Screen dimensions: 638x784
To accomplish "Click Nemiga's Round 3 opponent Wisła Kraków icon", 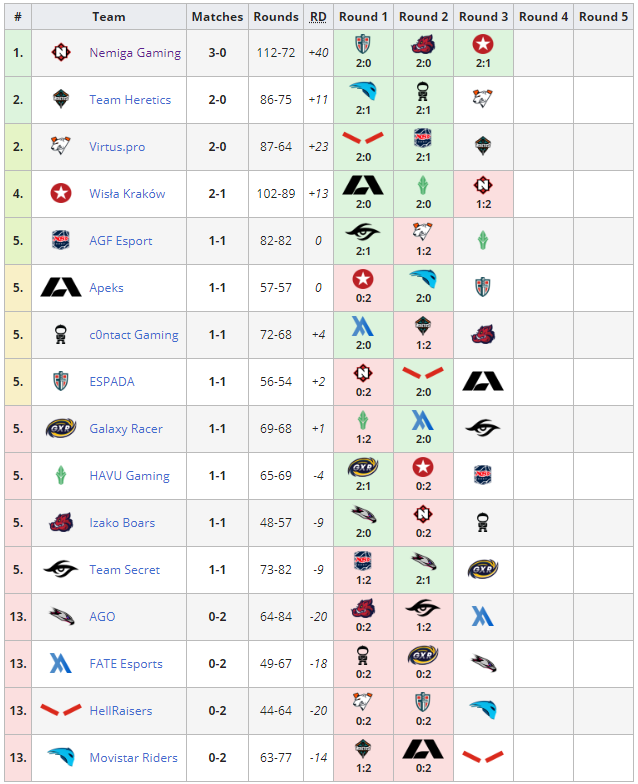I will coord(483,44).
